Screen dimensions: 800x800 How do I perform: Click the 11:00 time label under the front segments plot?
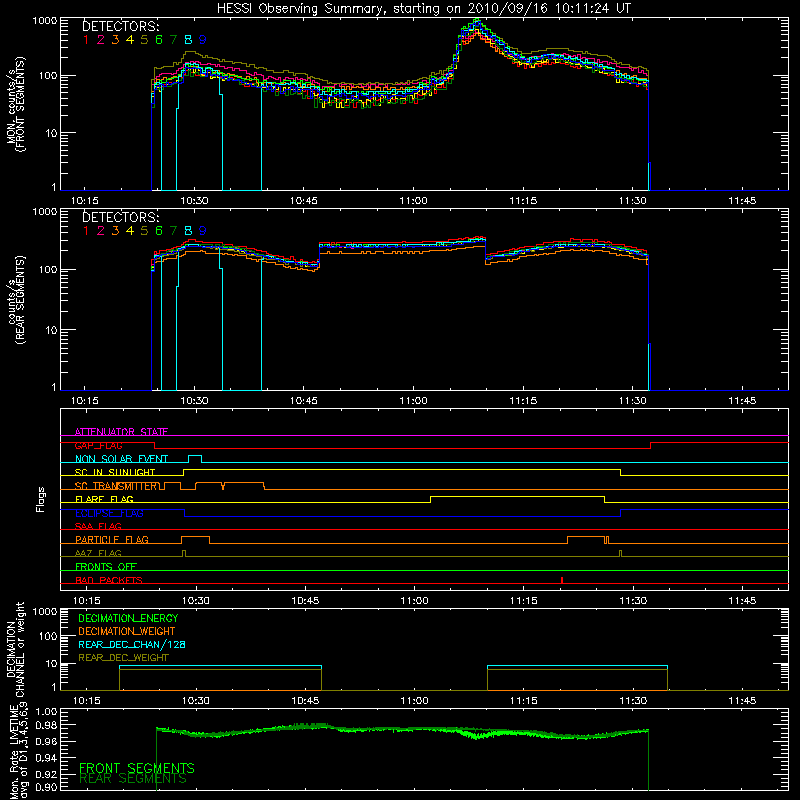tap(413, 201)
